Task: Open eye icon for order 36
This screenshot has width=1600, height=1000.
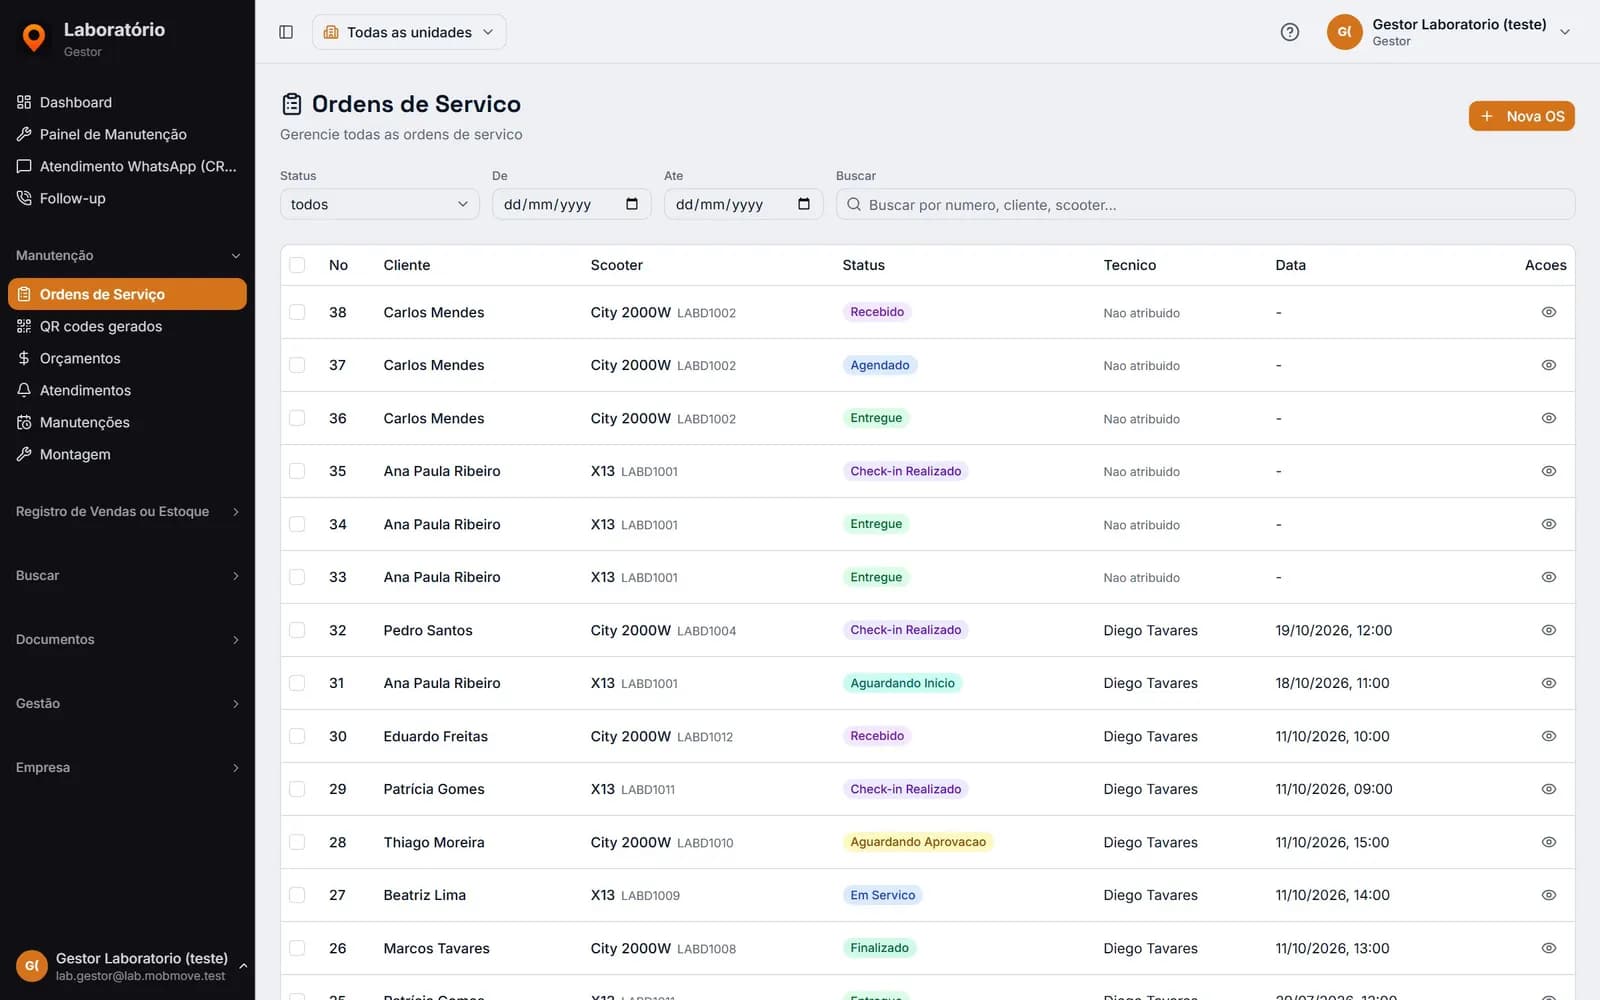Action: click(x=1548, y=418)
